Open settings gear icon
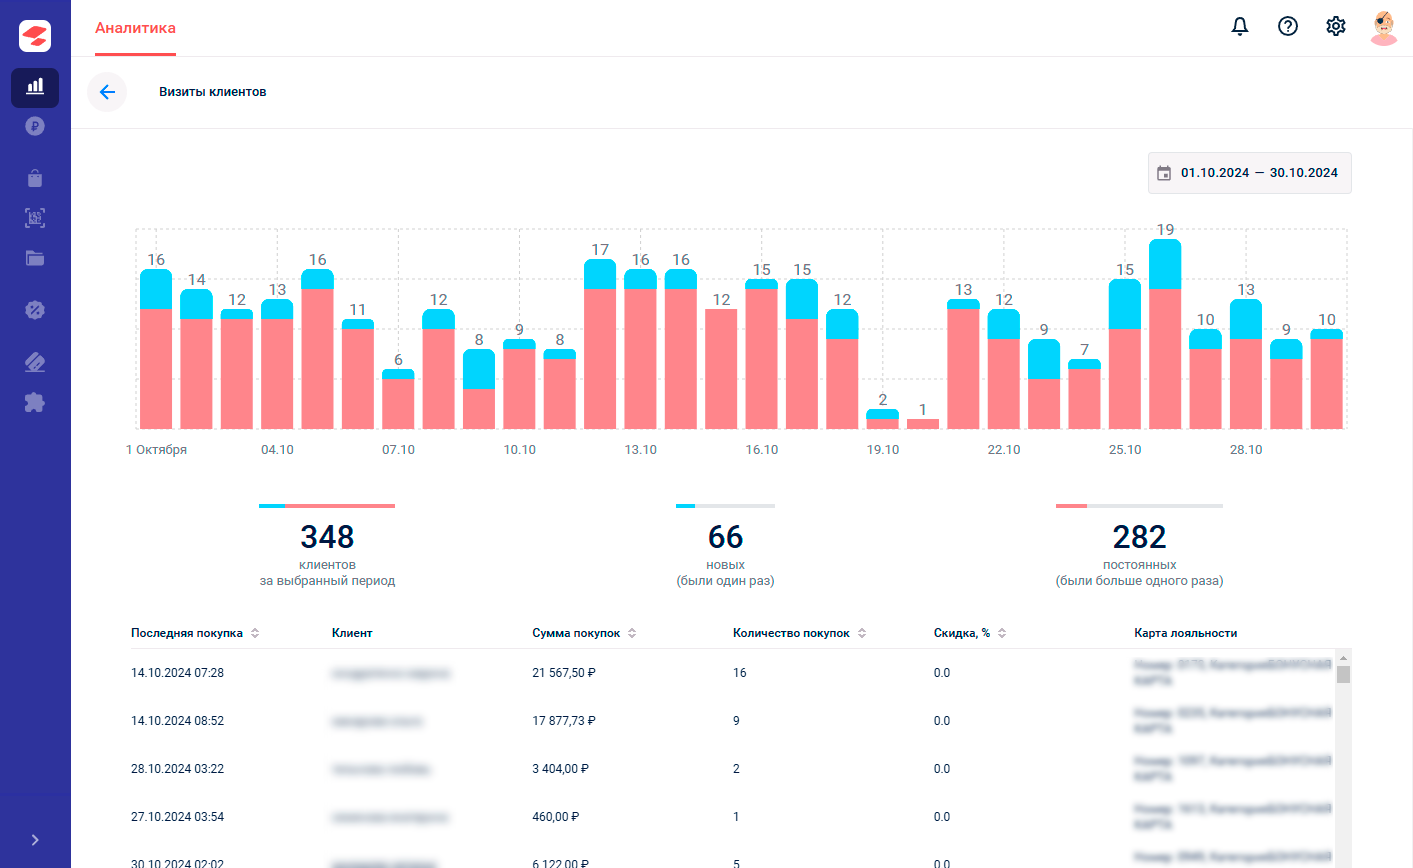This screenshot has height=868, width=1413. (x=1336, y=27)
